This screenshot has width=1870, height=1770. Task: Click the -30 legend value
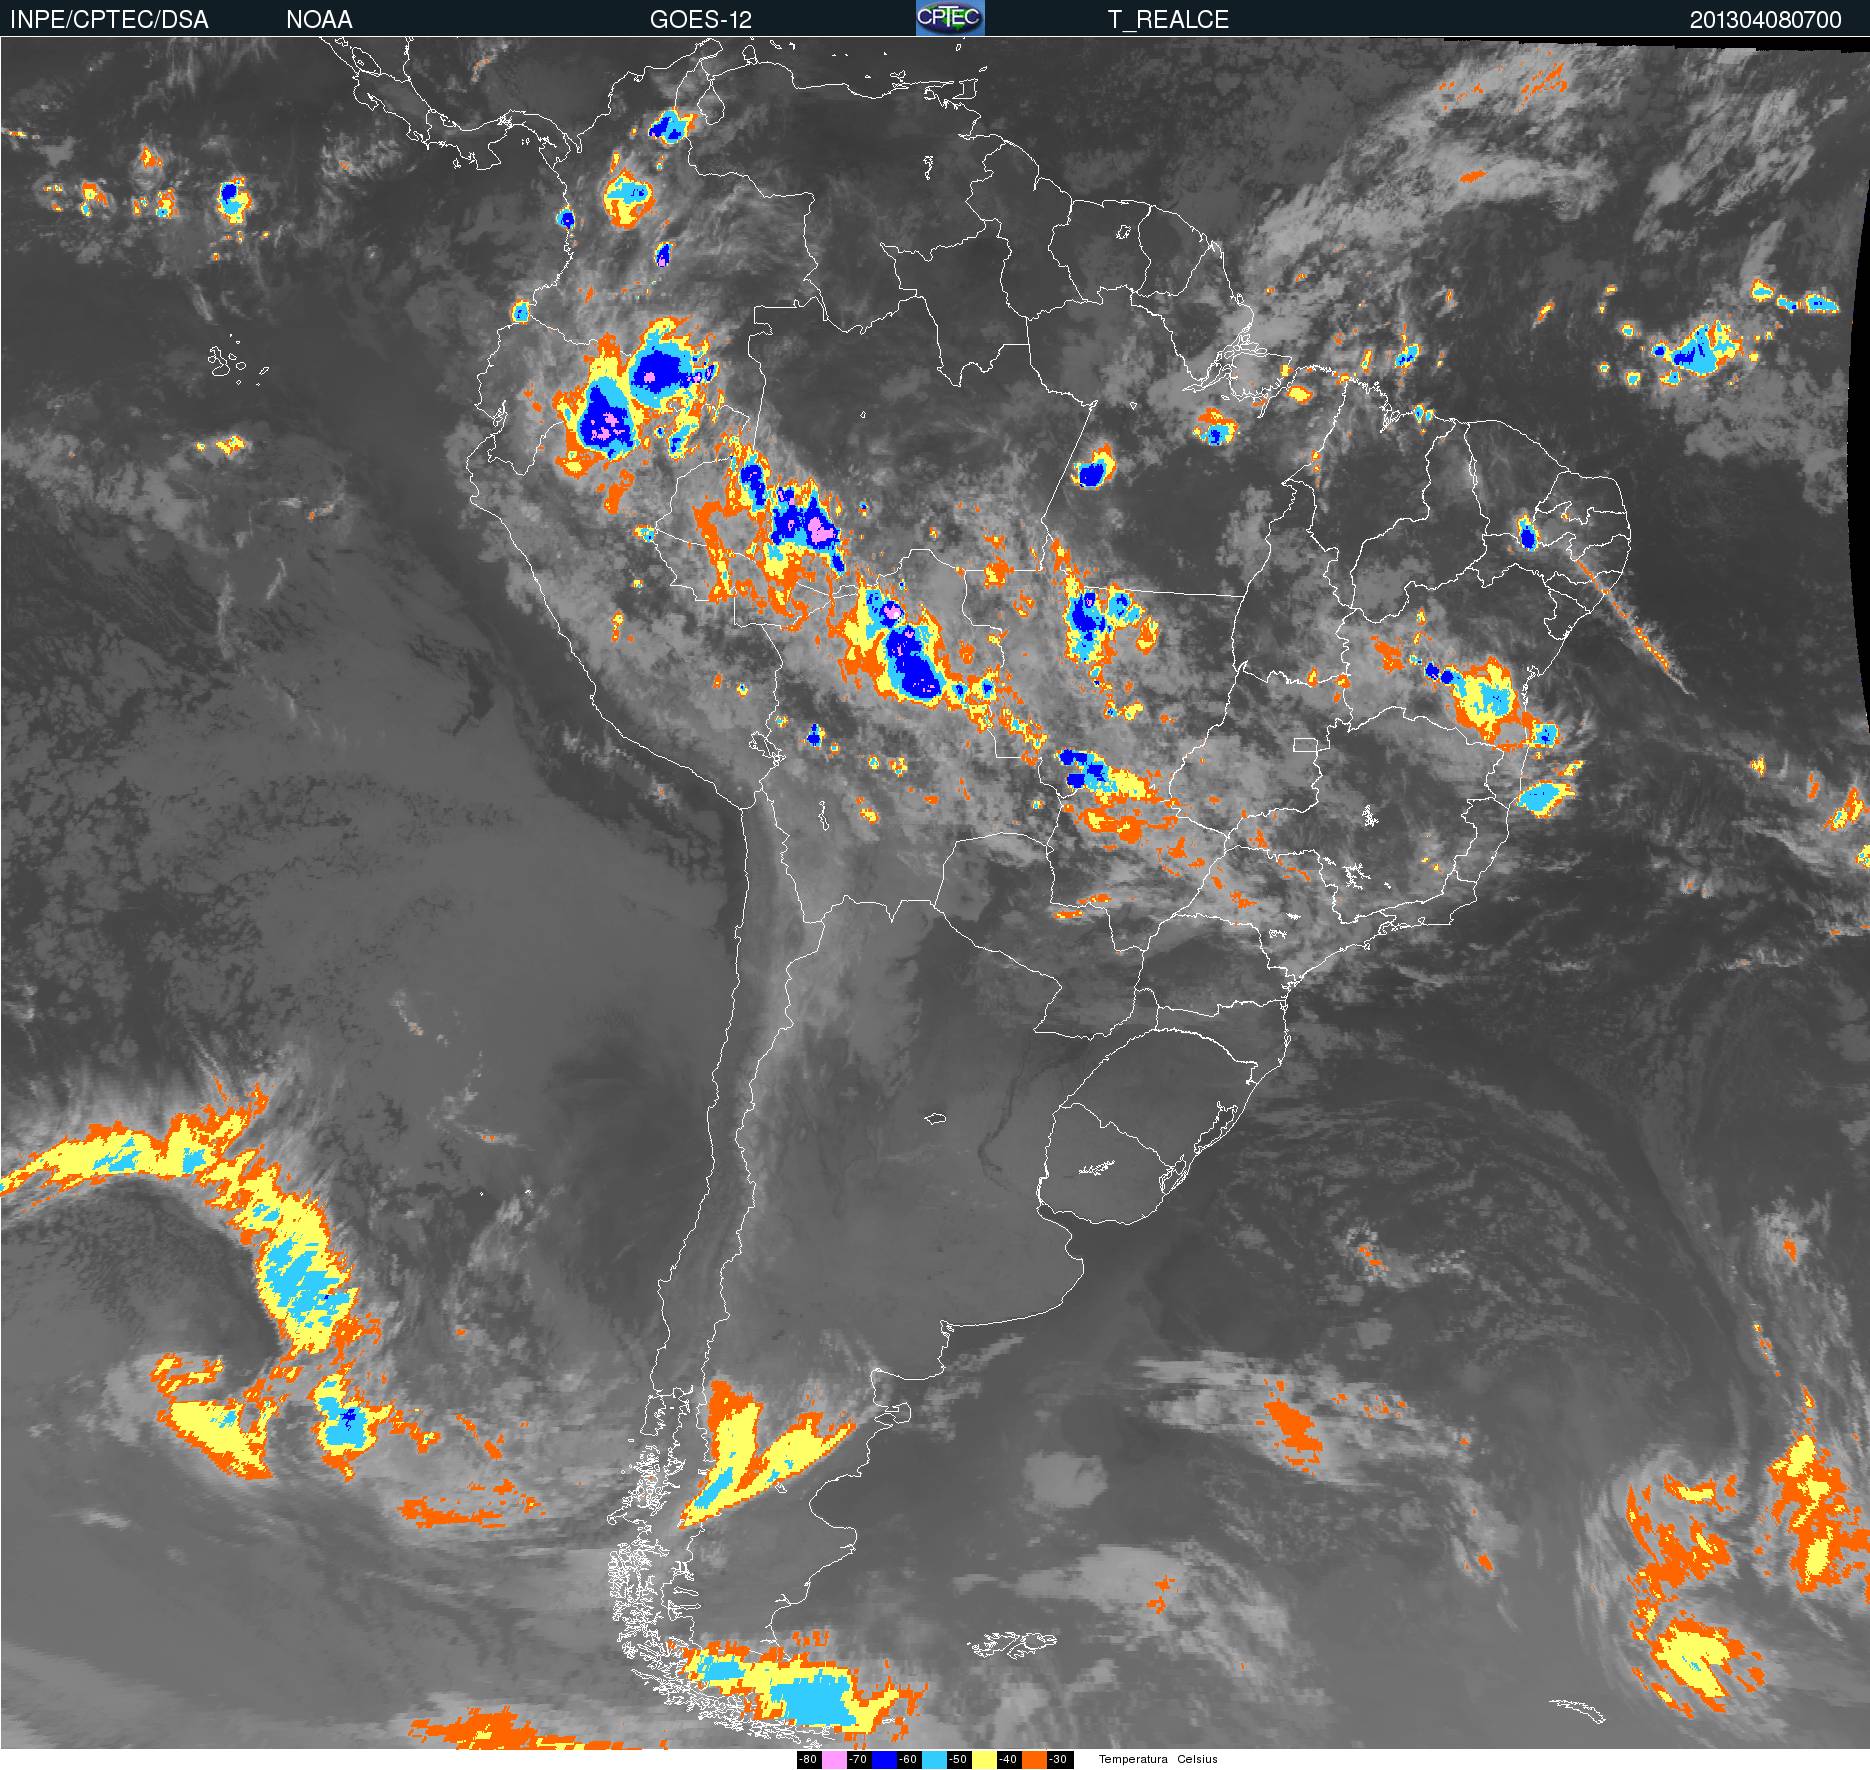(1058, 1760)
